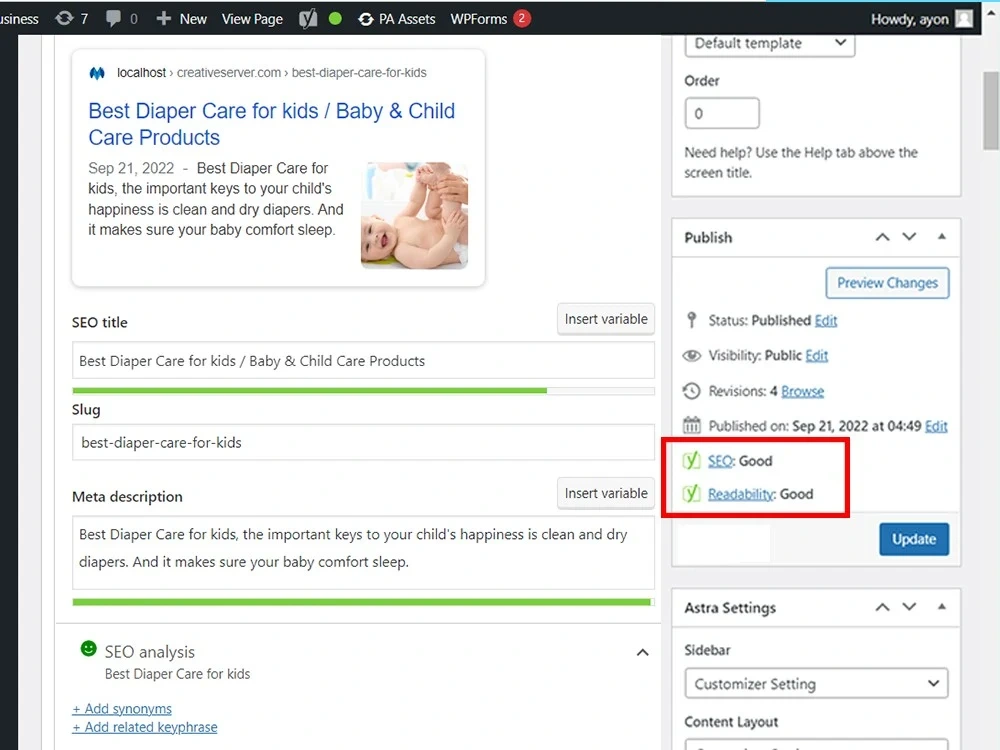Click the Published on calendar icon
The width and height of the screenshot is (1000, 750).
click(691, 425)
